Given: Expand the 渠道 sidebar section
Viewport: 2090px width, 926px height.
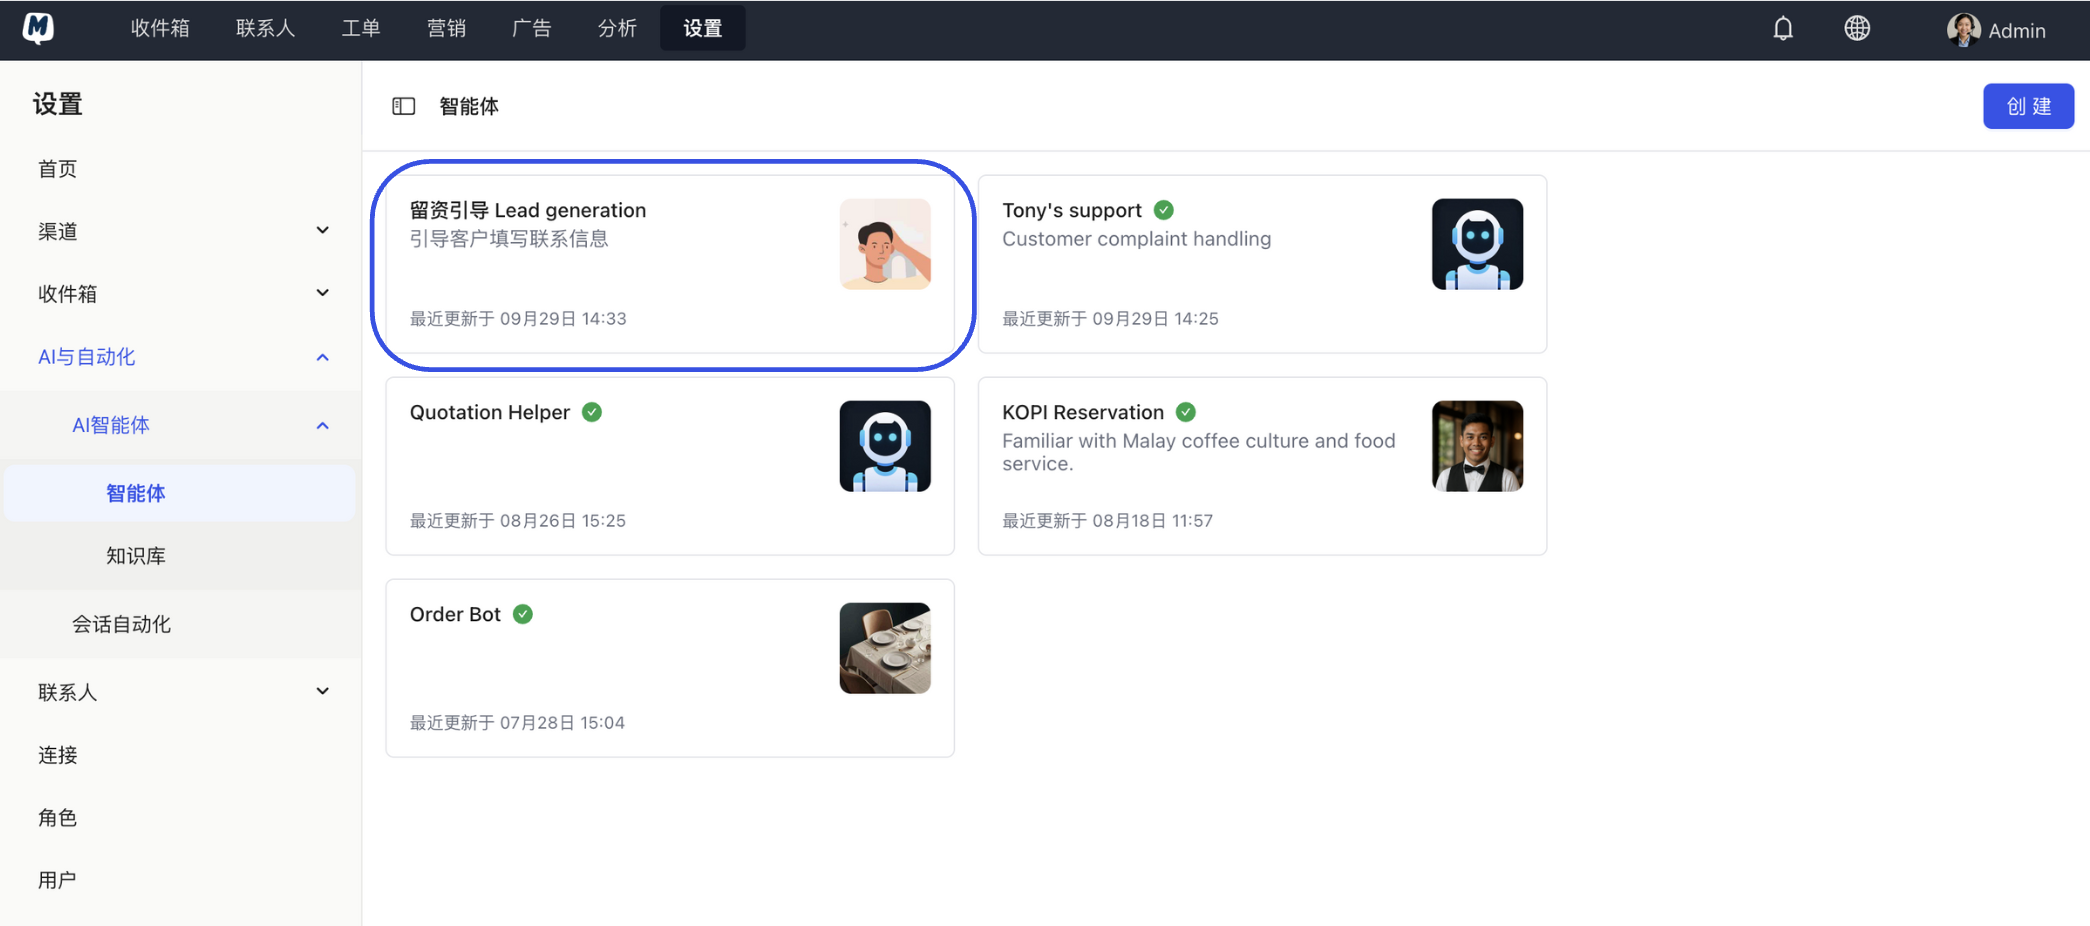Looking at the screenshot, I should point(322,231).
